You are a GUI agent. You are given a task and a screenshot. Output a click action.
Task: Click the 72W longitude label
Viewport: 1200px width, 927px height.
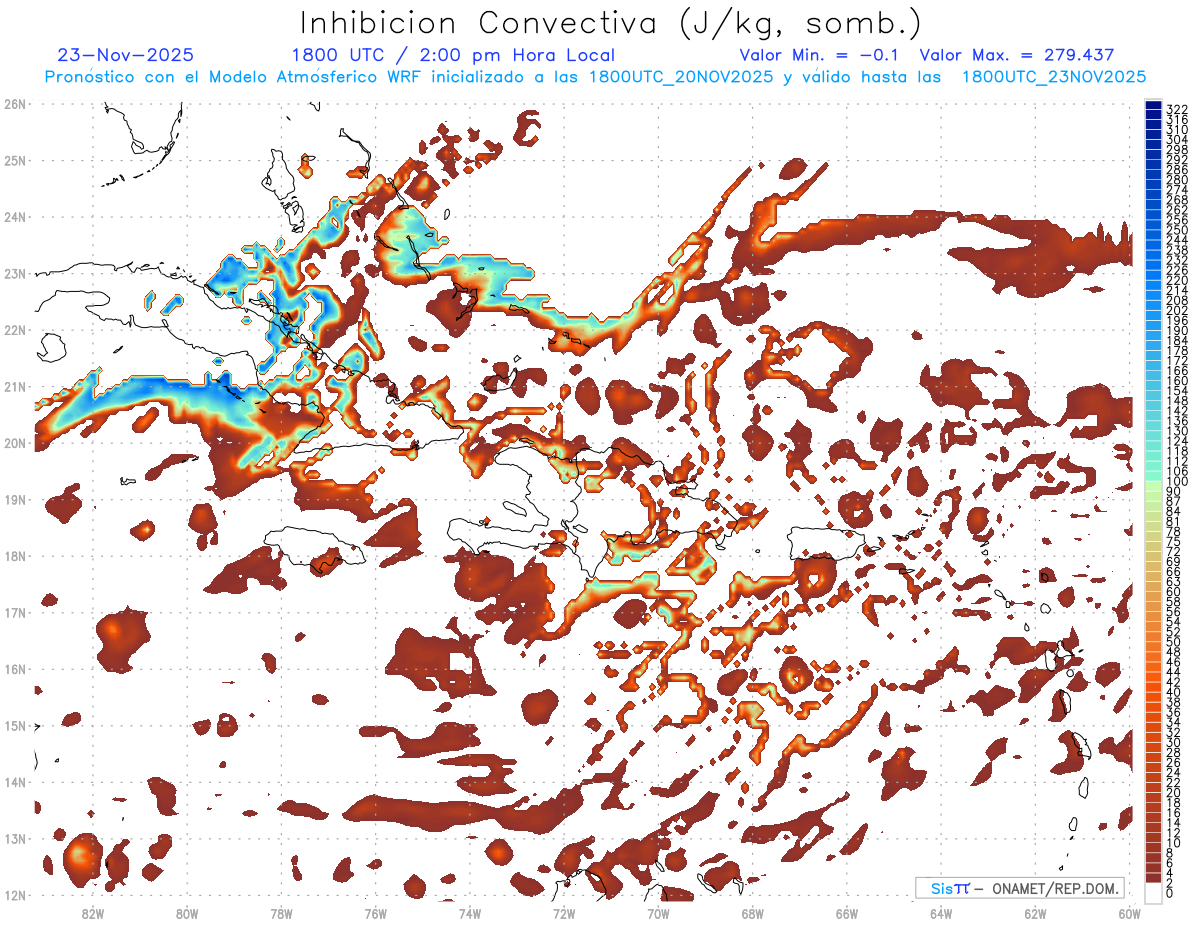[564, 913]
